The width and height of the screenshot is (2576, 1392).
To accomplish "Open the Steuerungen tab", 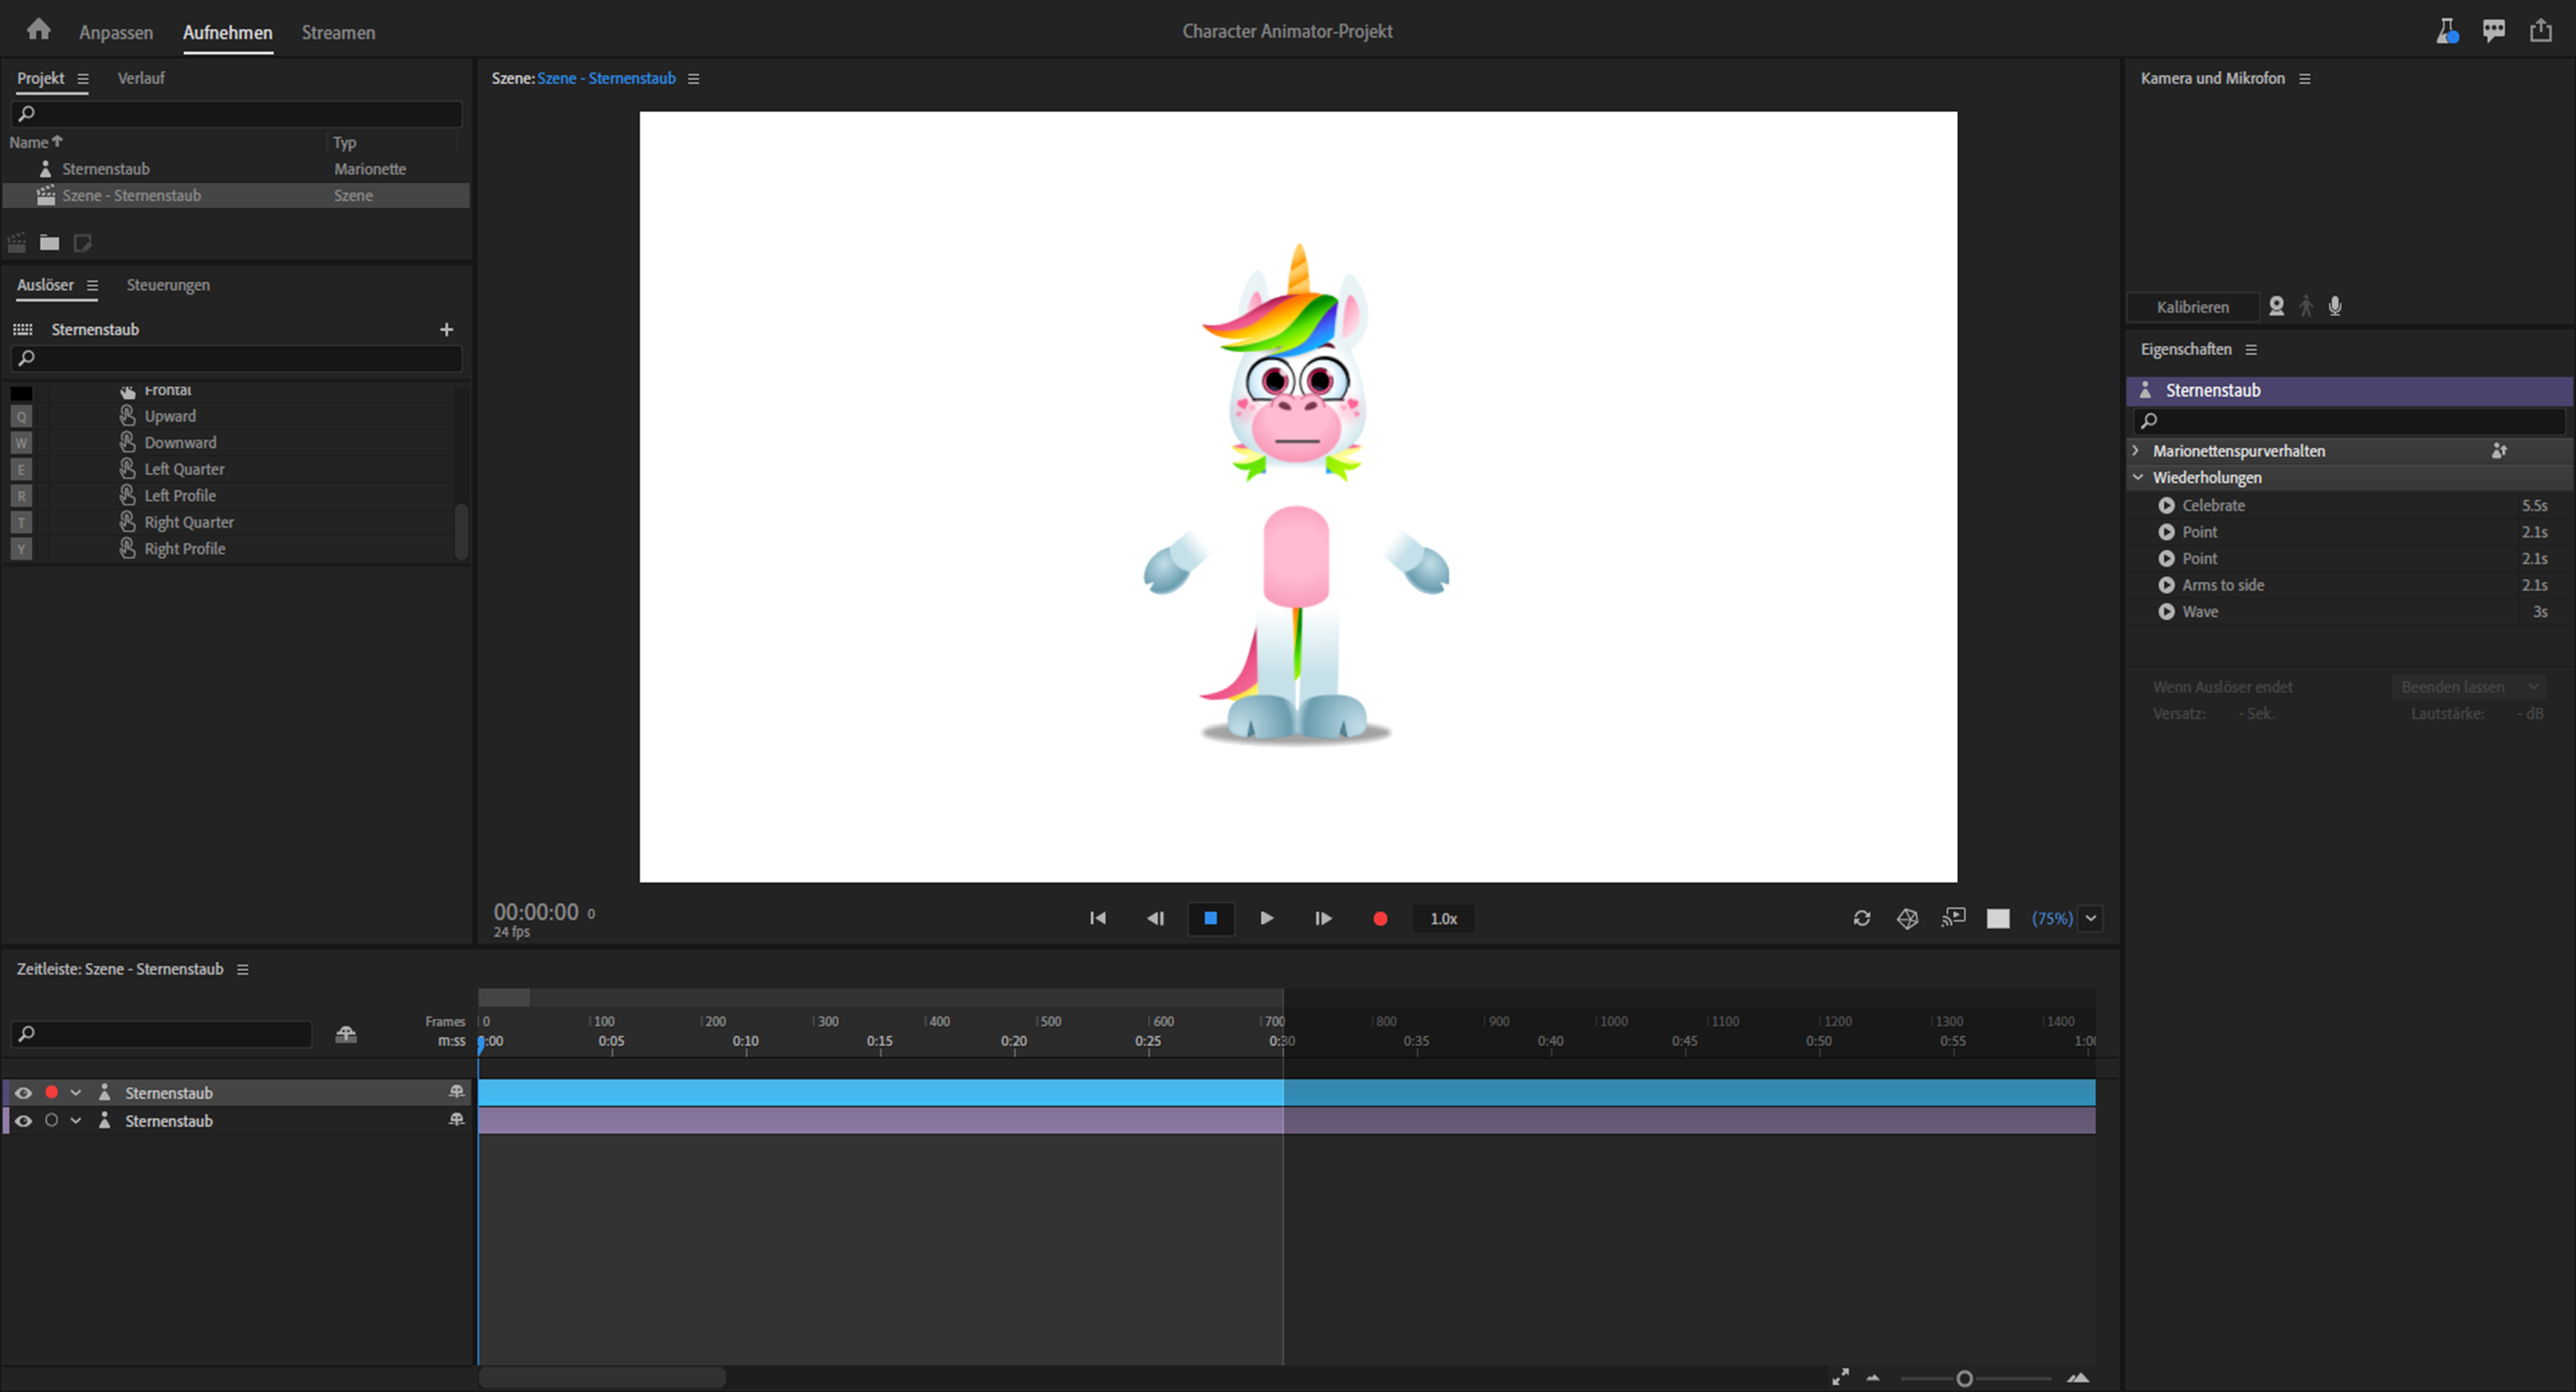I will coord(168,285).
